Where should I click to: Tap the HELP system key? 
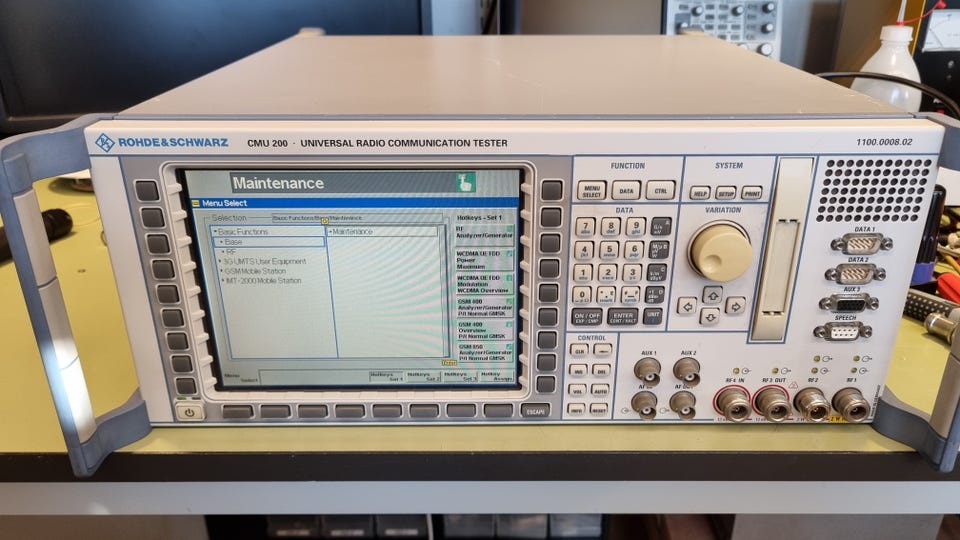[700, 193]
